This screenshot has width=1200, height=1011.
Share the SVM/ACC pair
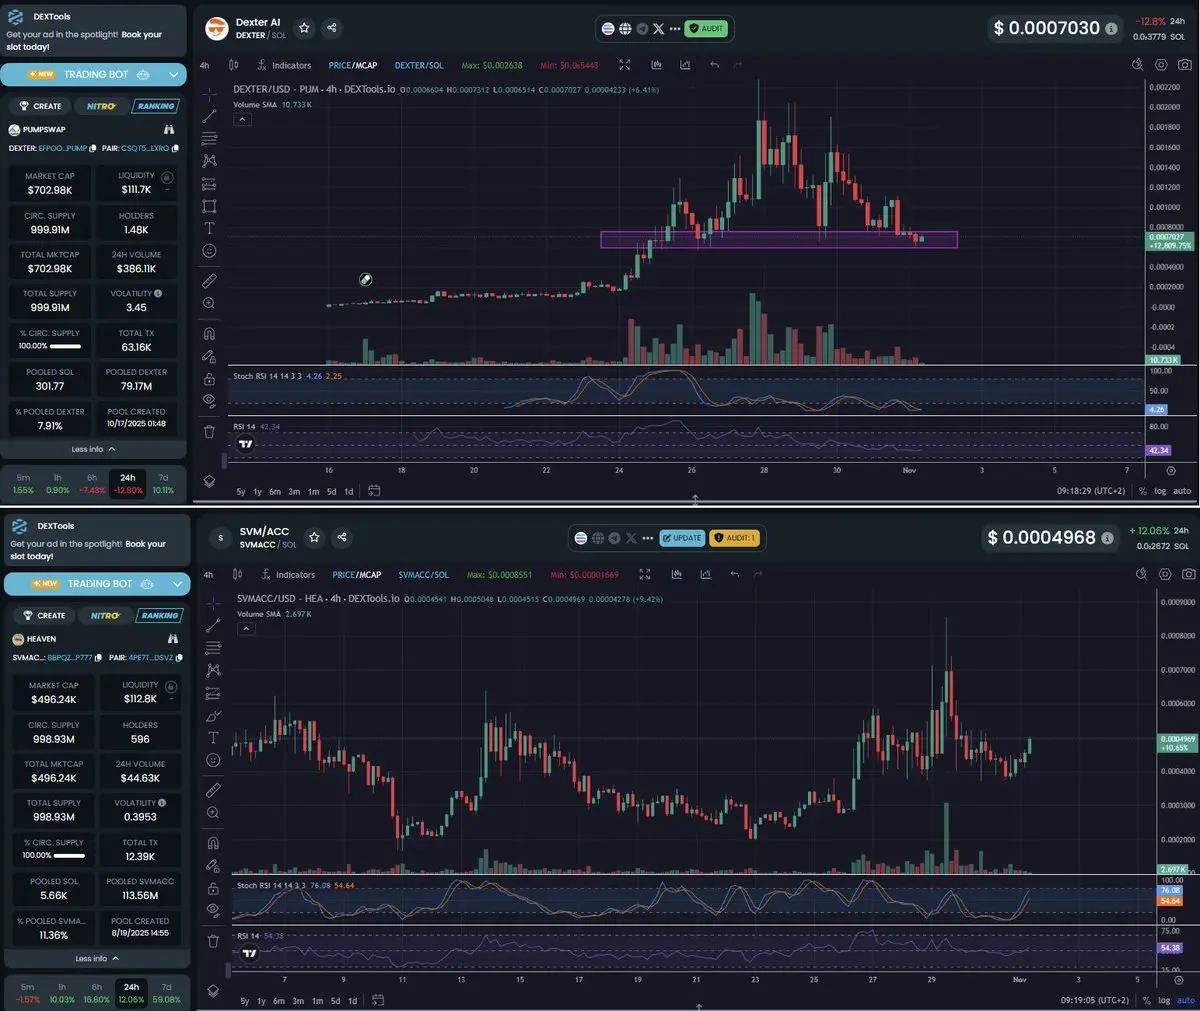342,537
